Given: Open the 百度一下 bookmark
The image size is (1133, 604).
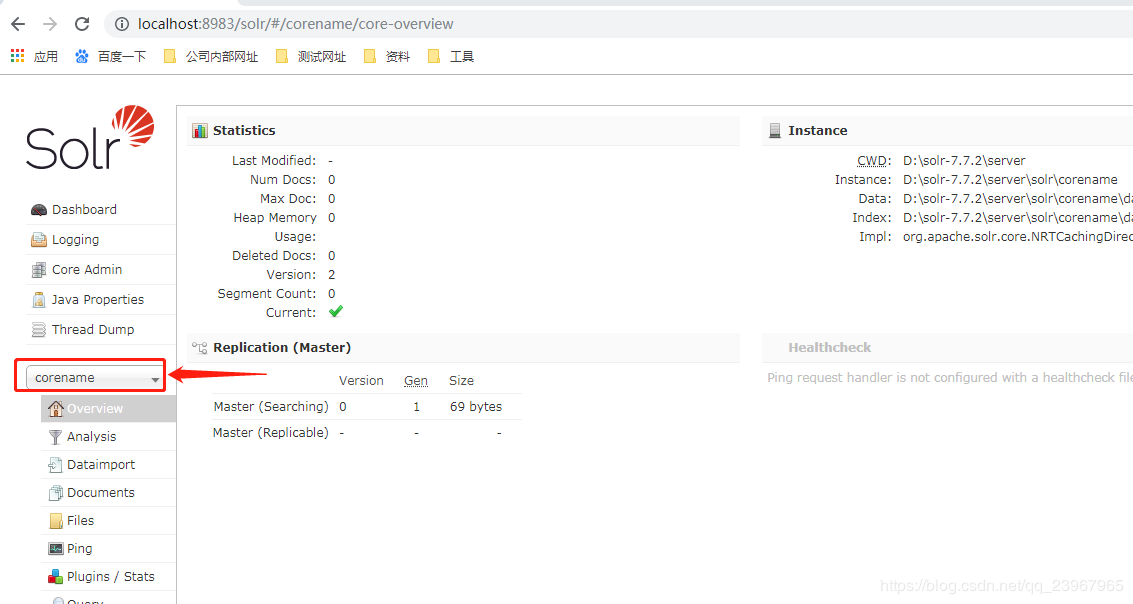Looking at the screenshot, I should click(111, 56).
